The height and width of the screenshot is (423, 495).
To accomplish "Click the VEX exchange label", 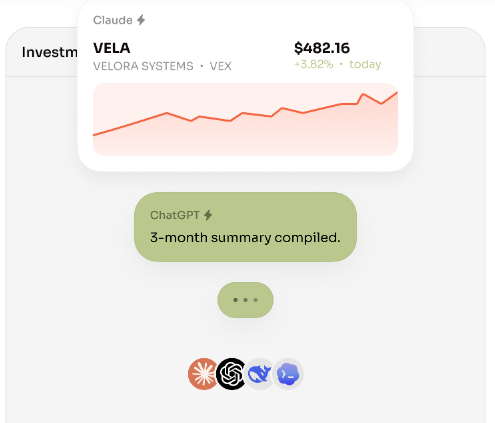I will tap(220, 66).
